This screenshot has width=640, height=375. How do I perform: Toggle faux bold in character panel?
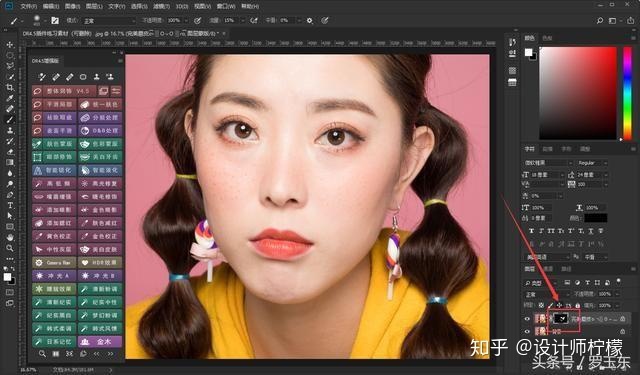[531, 231]
